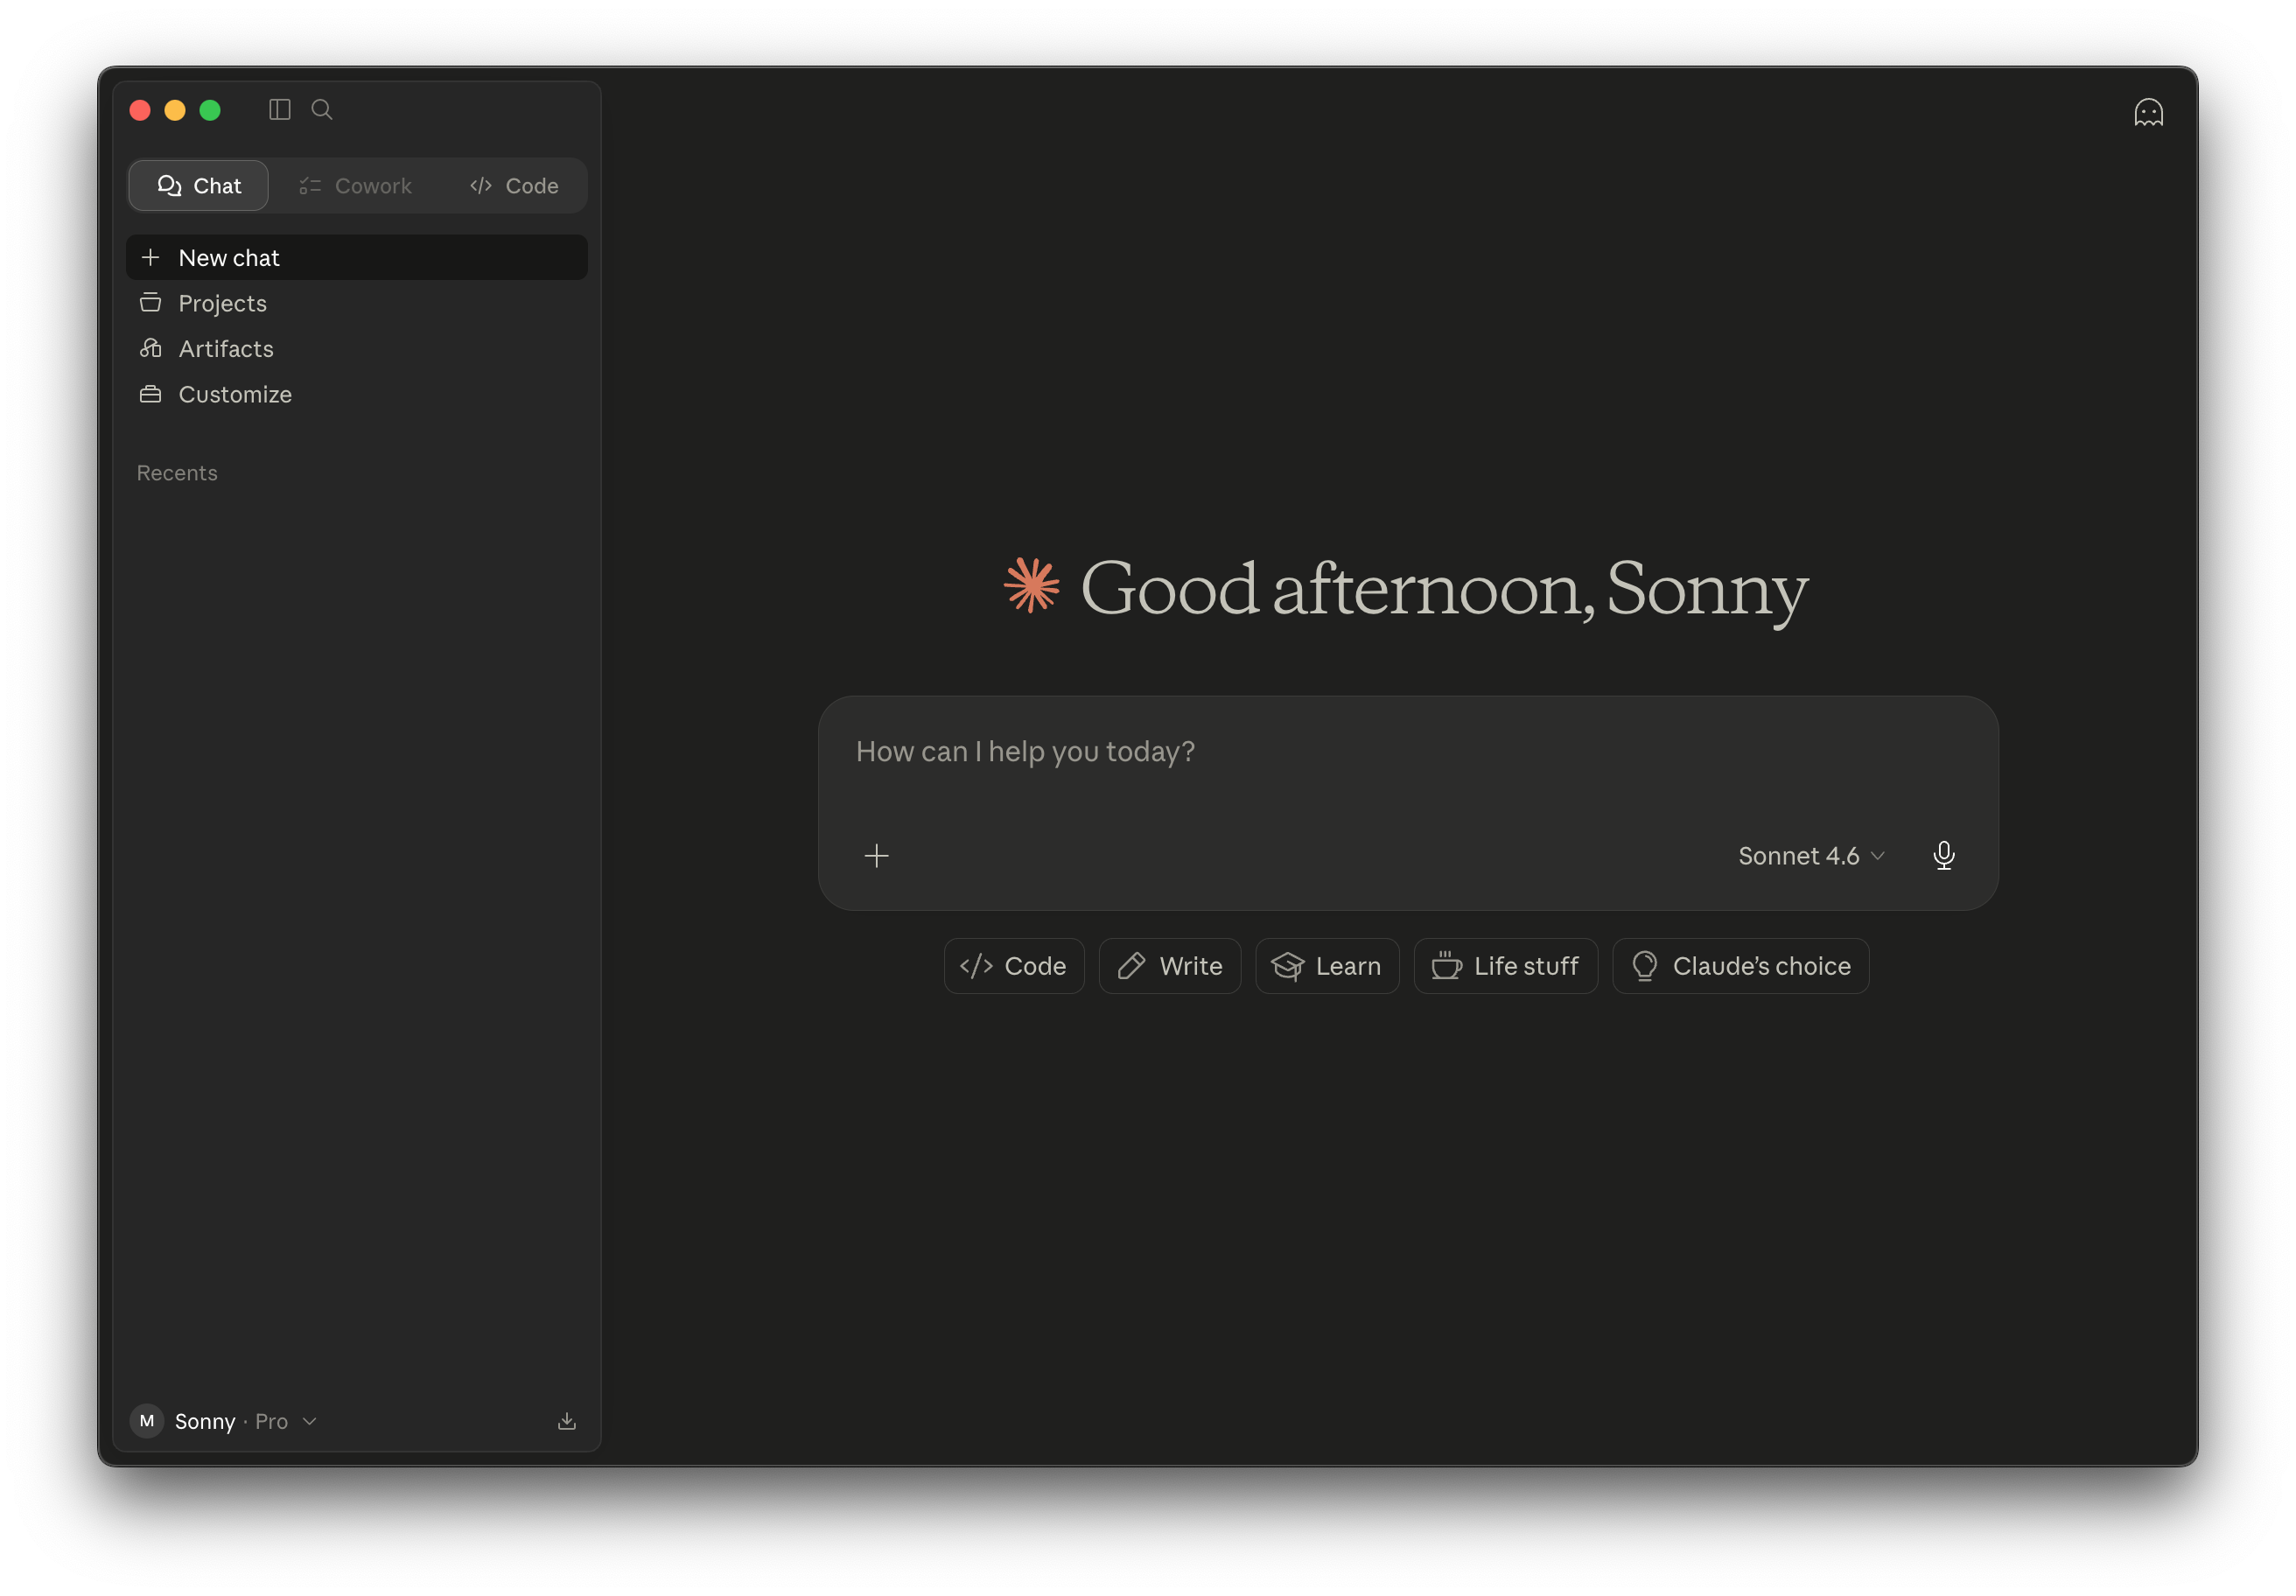Click the ghost incognito chat icon
Screen dimensions: 2296x1596
pyautogui.click(x=2148, y=112)
